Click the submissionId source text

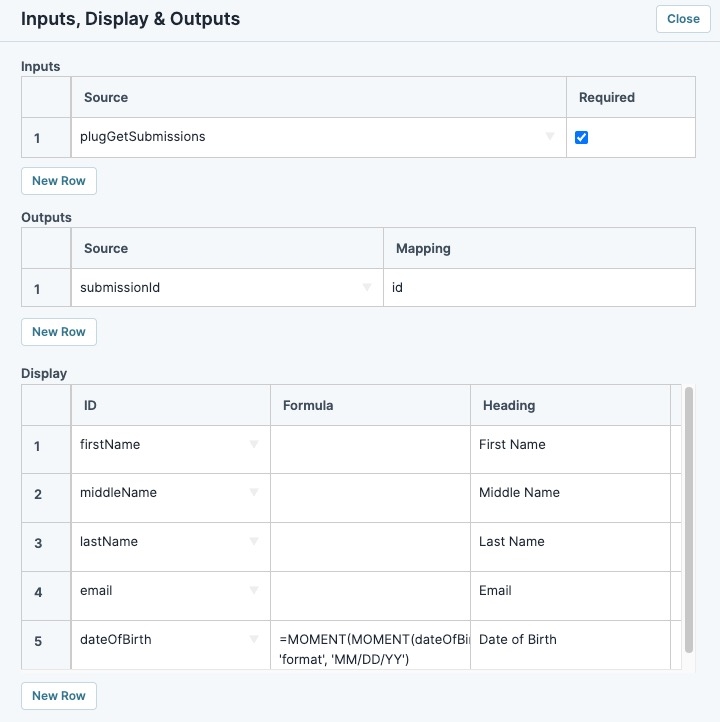coord(120,287)
